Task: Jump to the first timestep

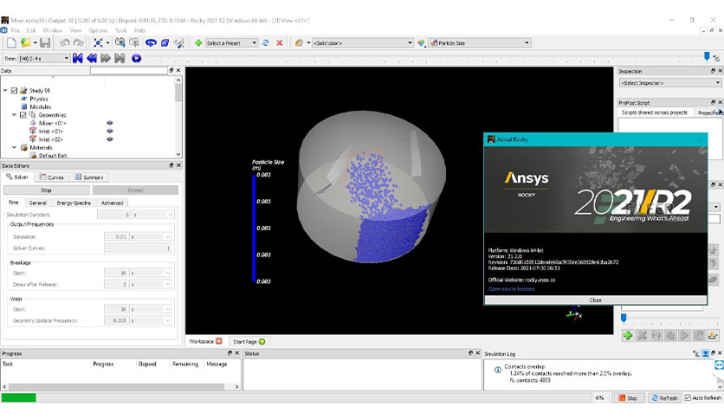Action: click(78, 58)
